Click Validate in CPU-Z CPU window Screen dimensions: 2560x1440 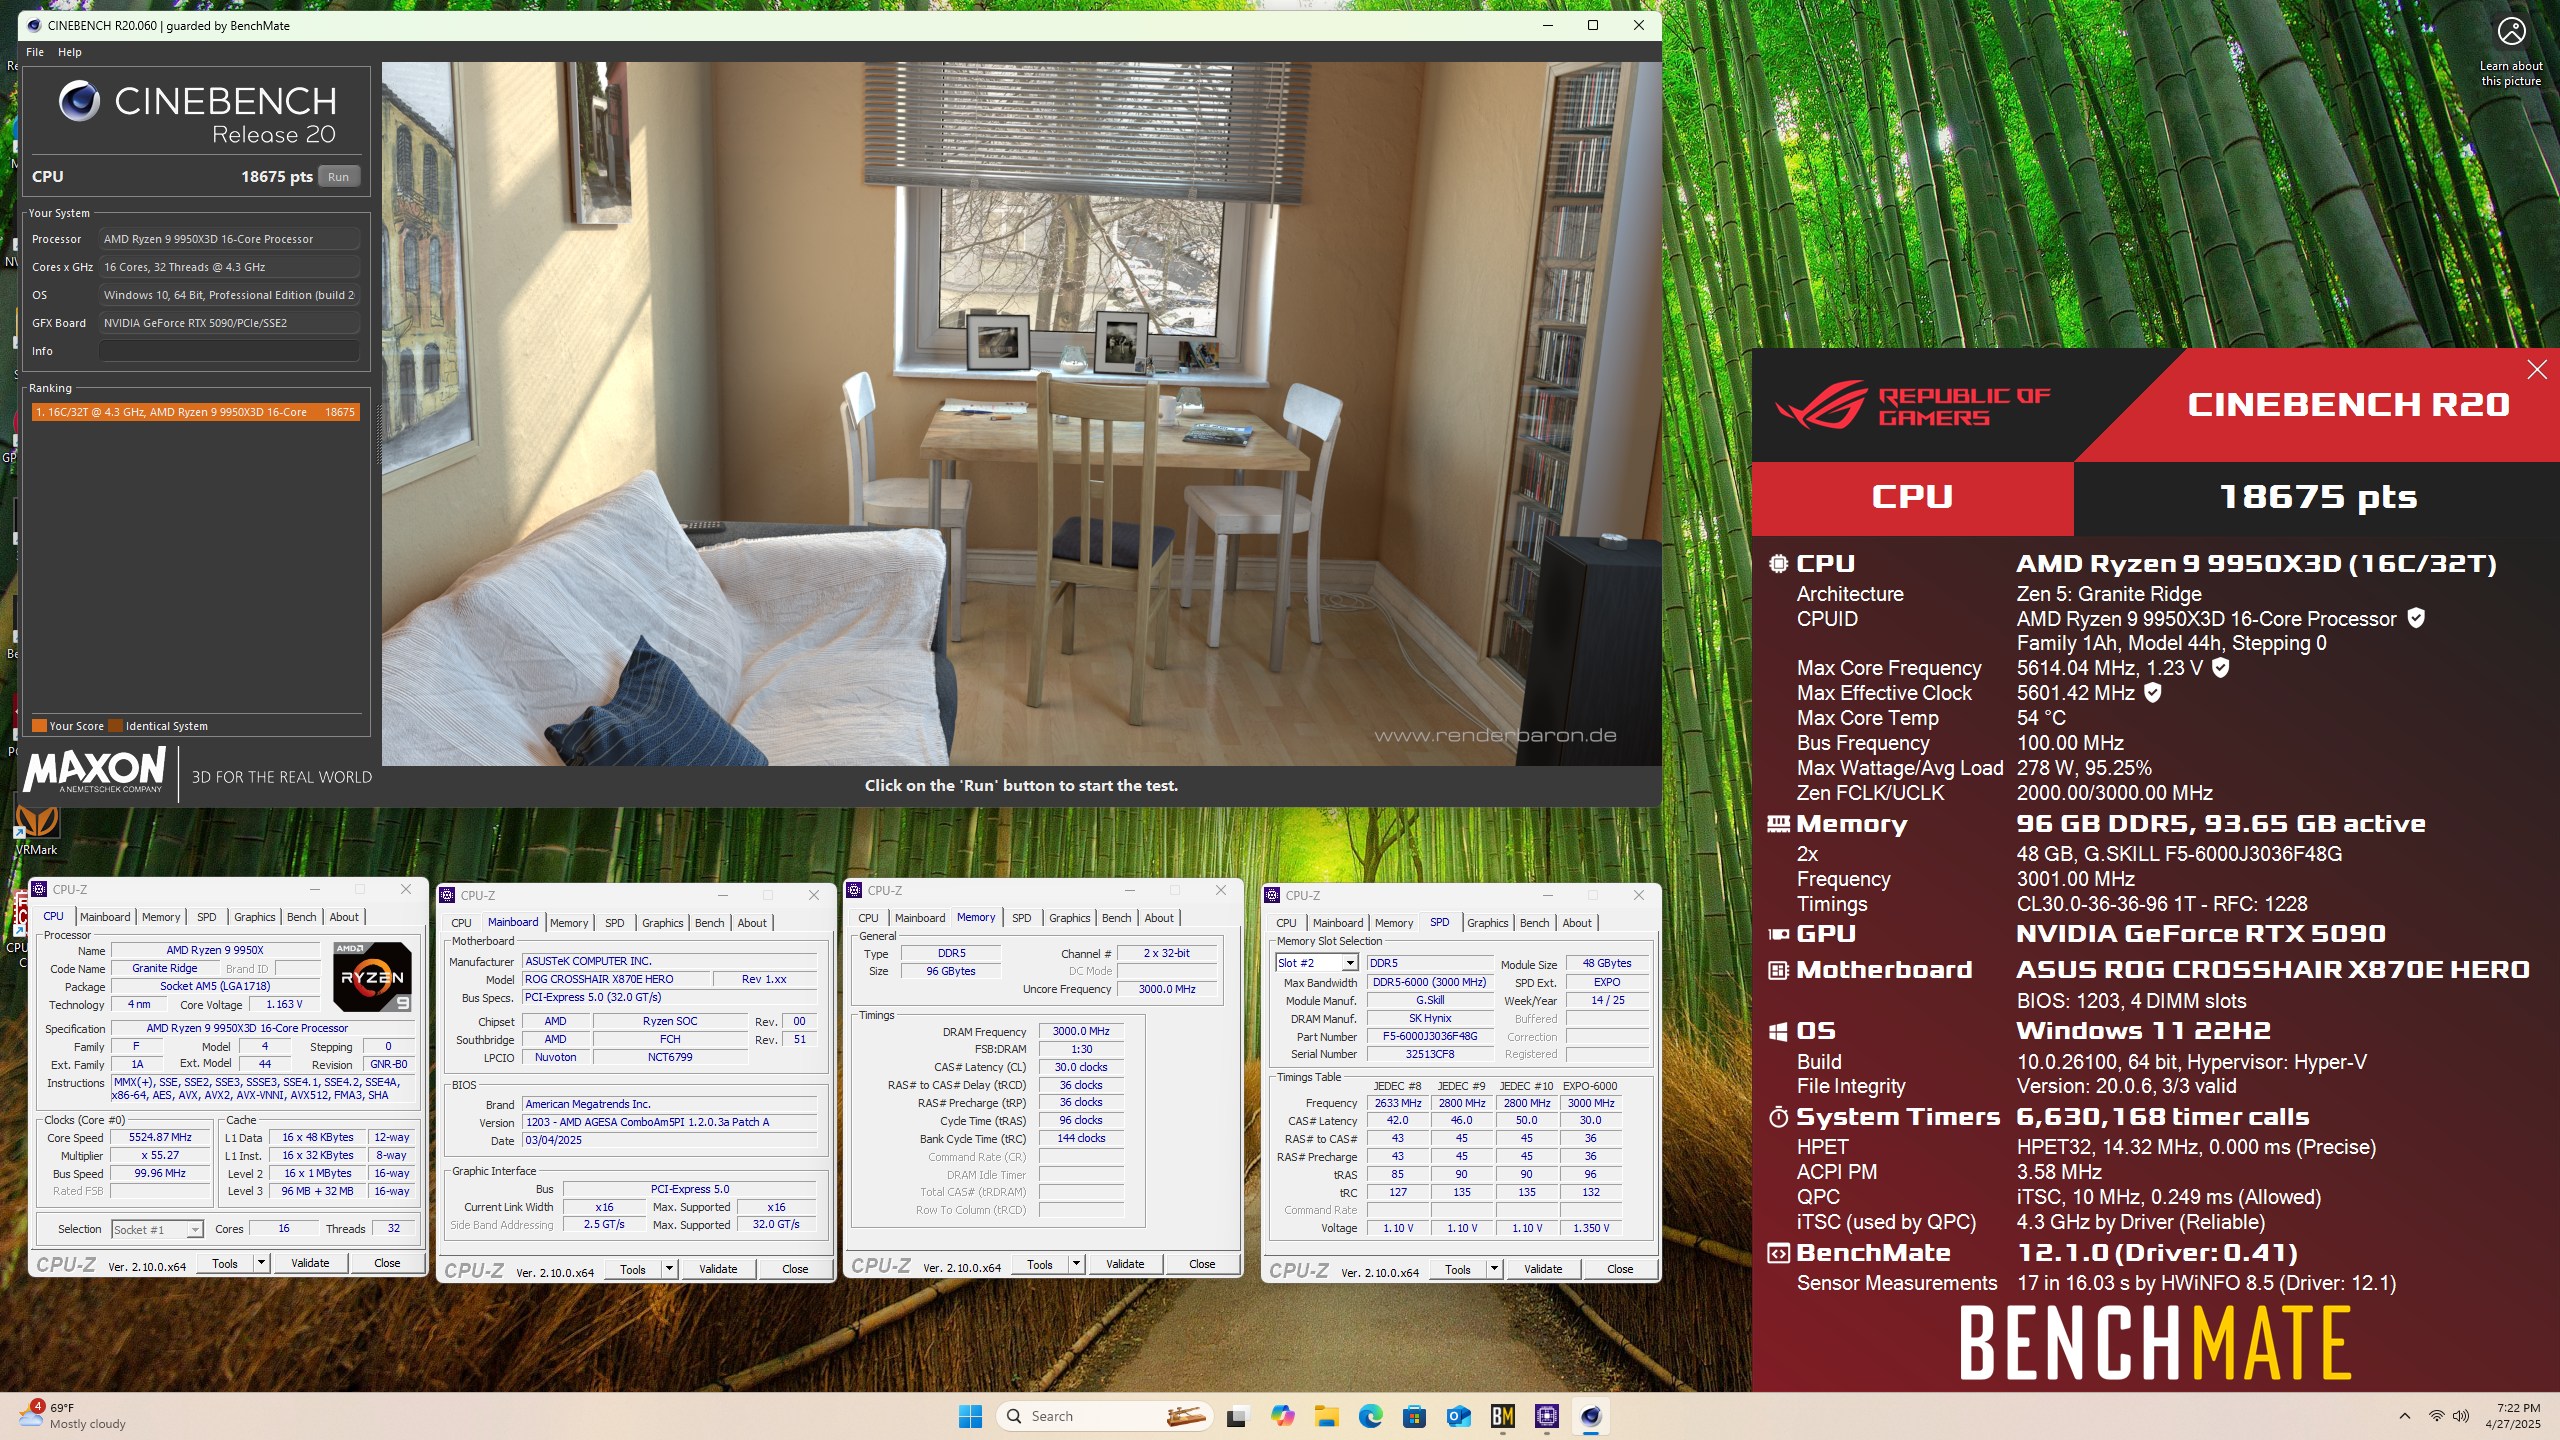(310, 1263)
